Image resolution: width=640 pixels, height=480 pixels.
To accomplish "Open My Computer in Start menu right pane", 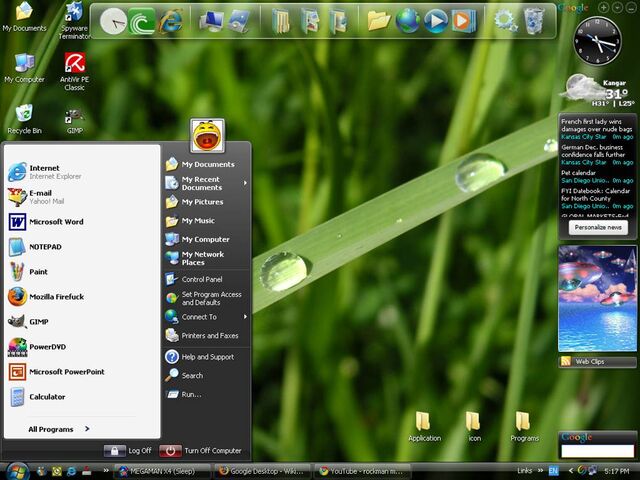I will click(x=207, y=239).
